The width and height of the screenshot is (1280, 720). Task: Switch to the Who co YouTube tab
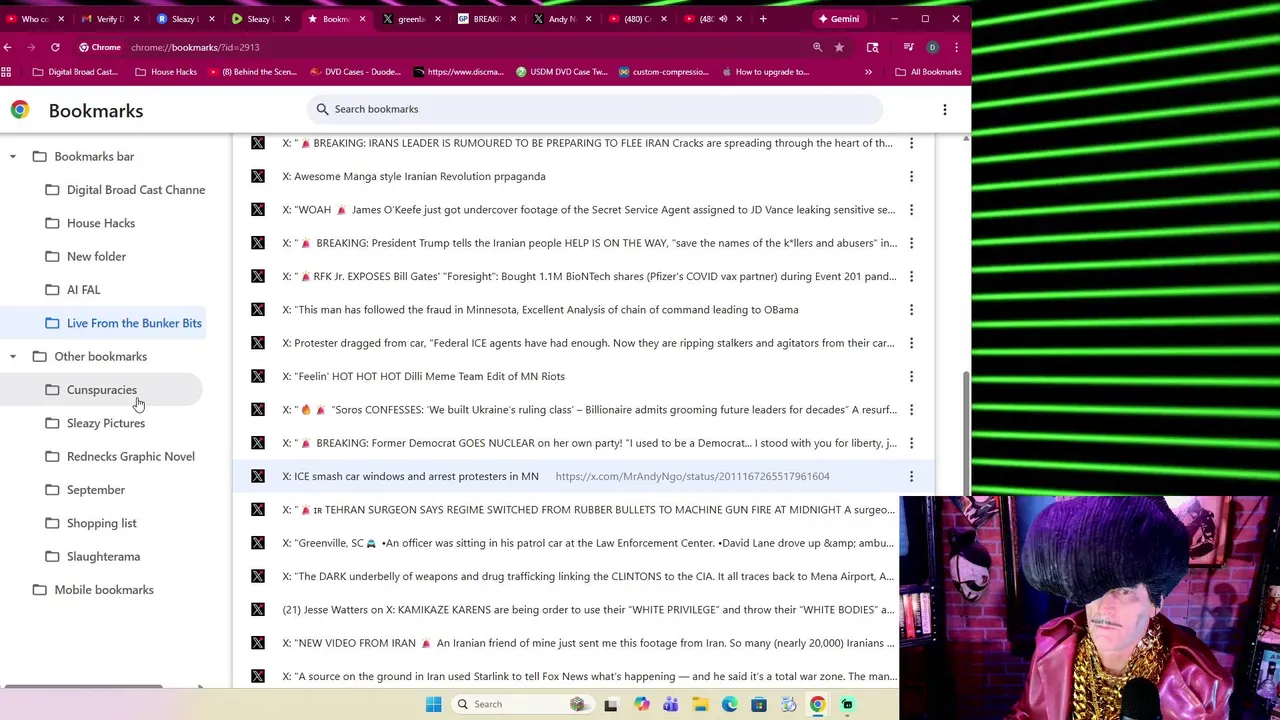click(x=35, y=19)
